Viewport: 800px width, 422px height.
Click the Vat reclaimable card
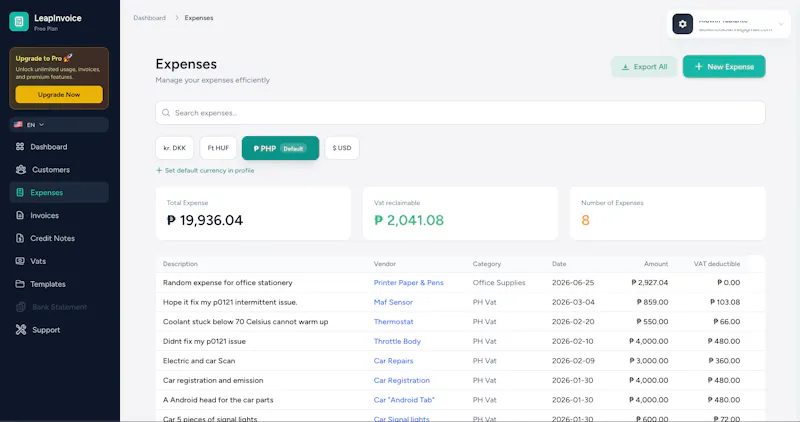coord(460,213)
